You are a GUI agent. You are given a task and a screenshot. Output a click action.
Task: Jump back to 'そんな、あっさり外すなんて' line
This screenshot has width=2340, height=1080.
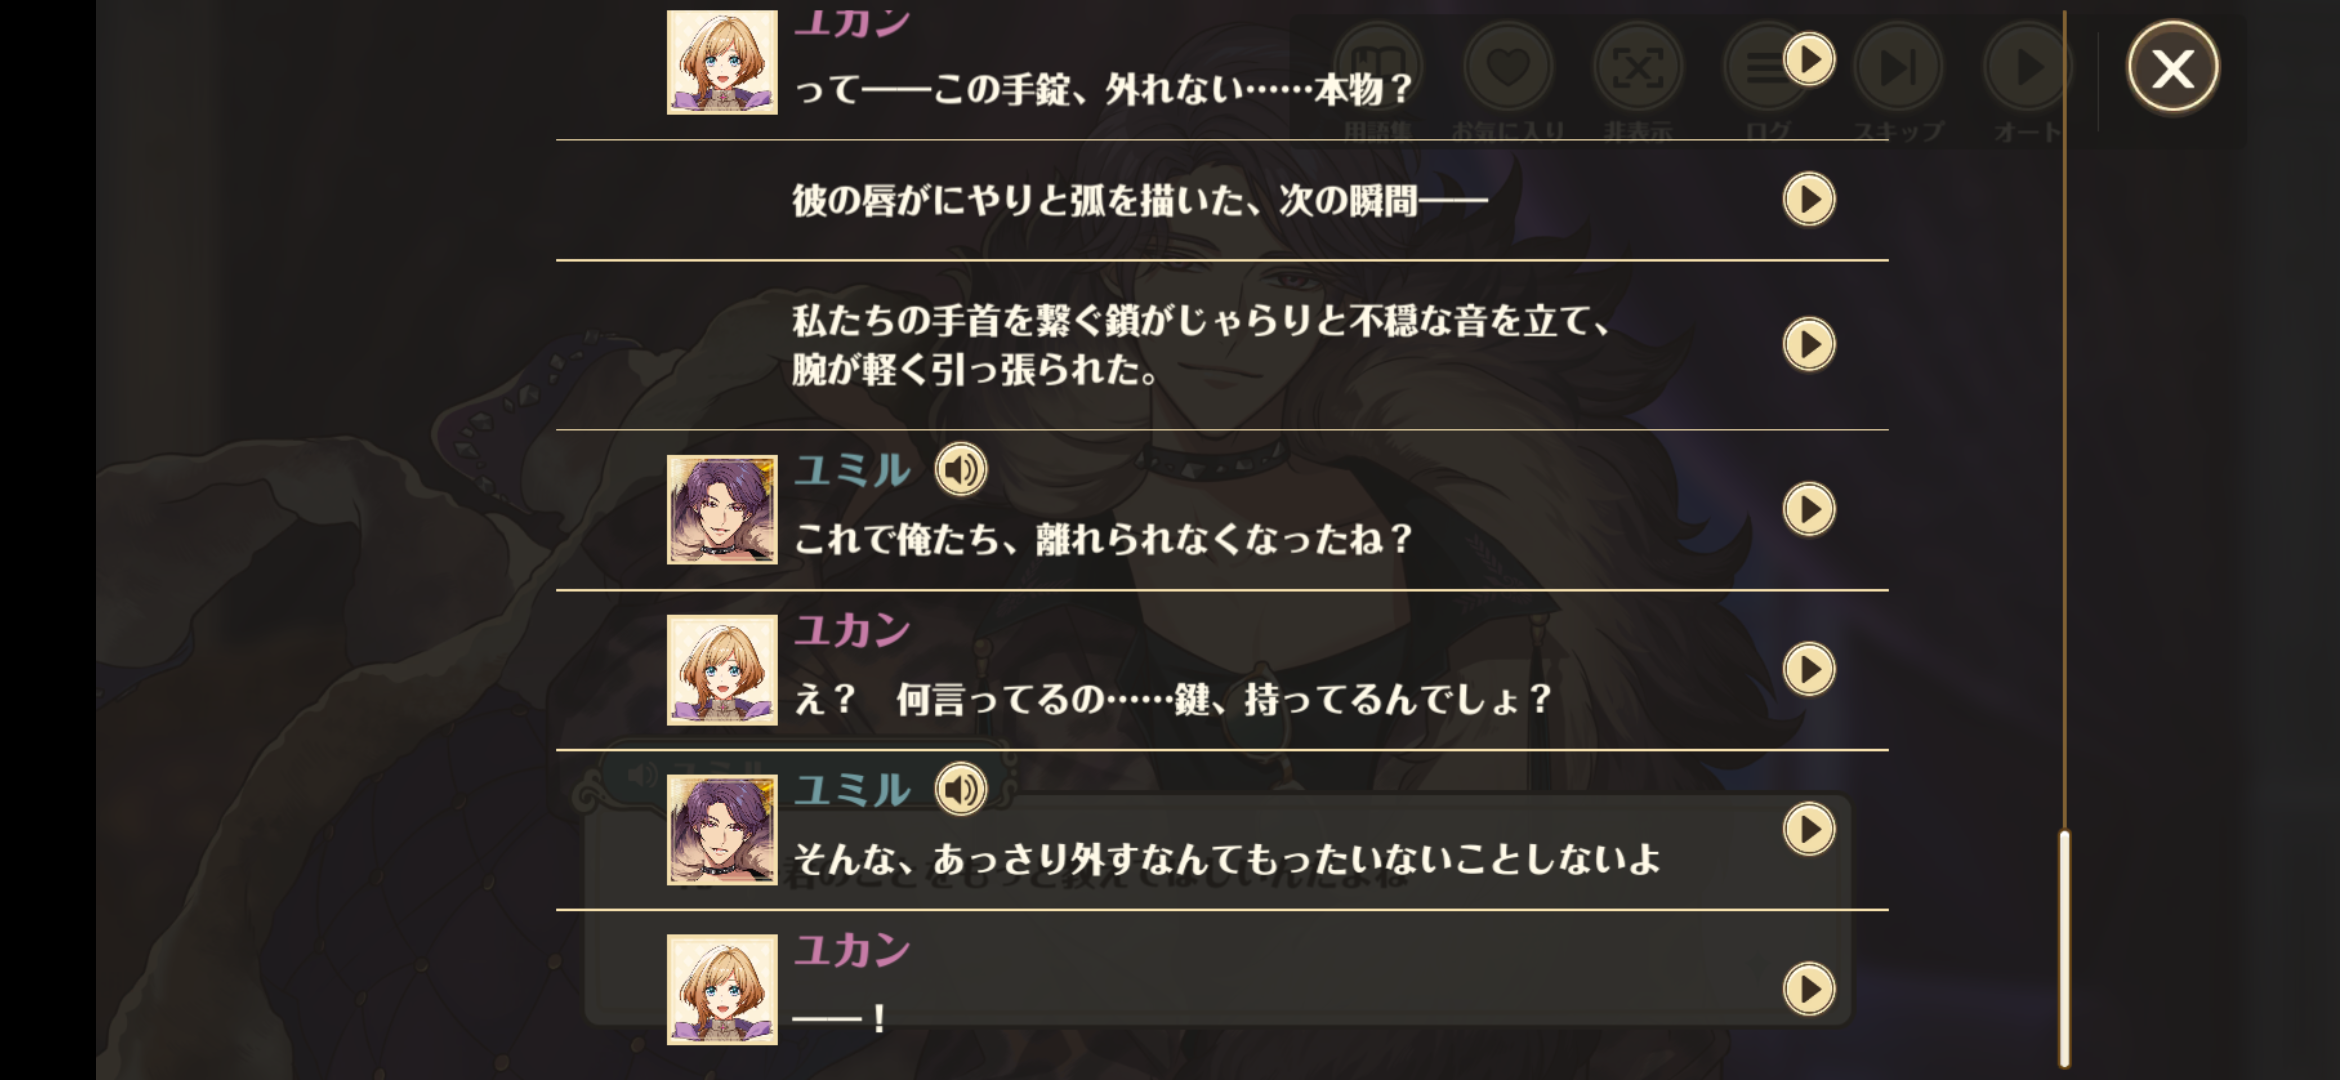pyautogui.click(x=1809, y=829)
